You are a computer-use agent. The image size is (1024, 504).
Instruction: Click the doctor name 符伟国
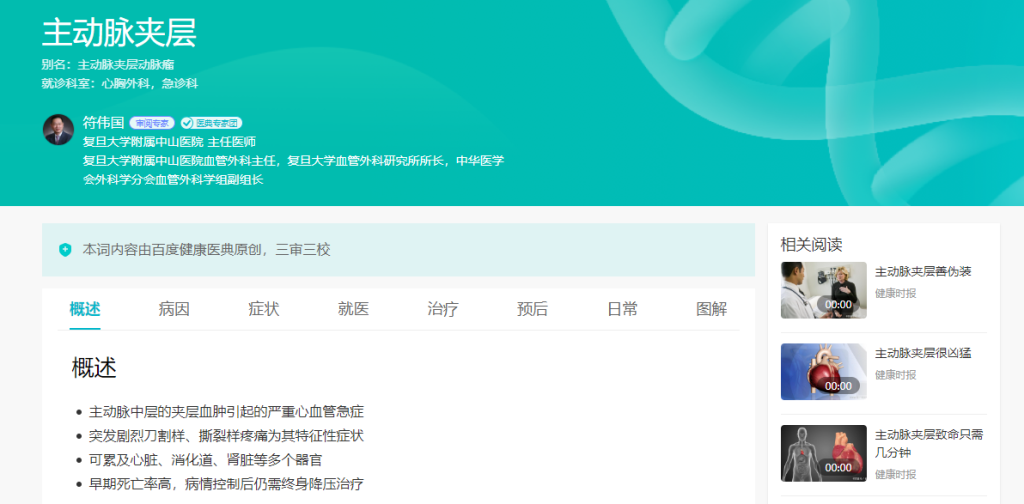pyautogui.click(x=103, y=123)
